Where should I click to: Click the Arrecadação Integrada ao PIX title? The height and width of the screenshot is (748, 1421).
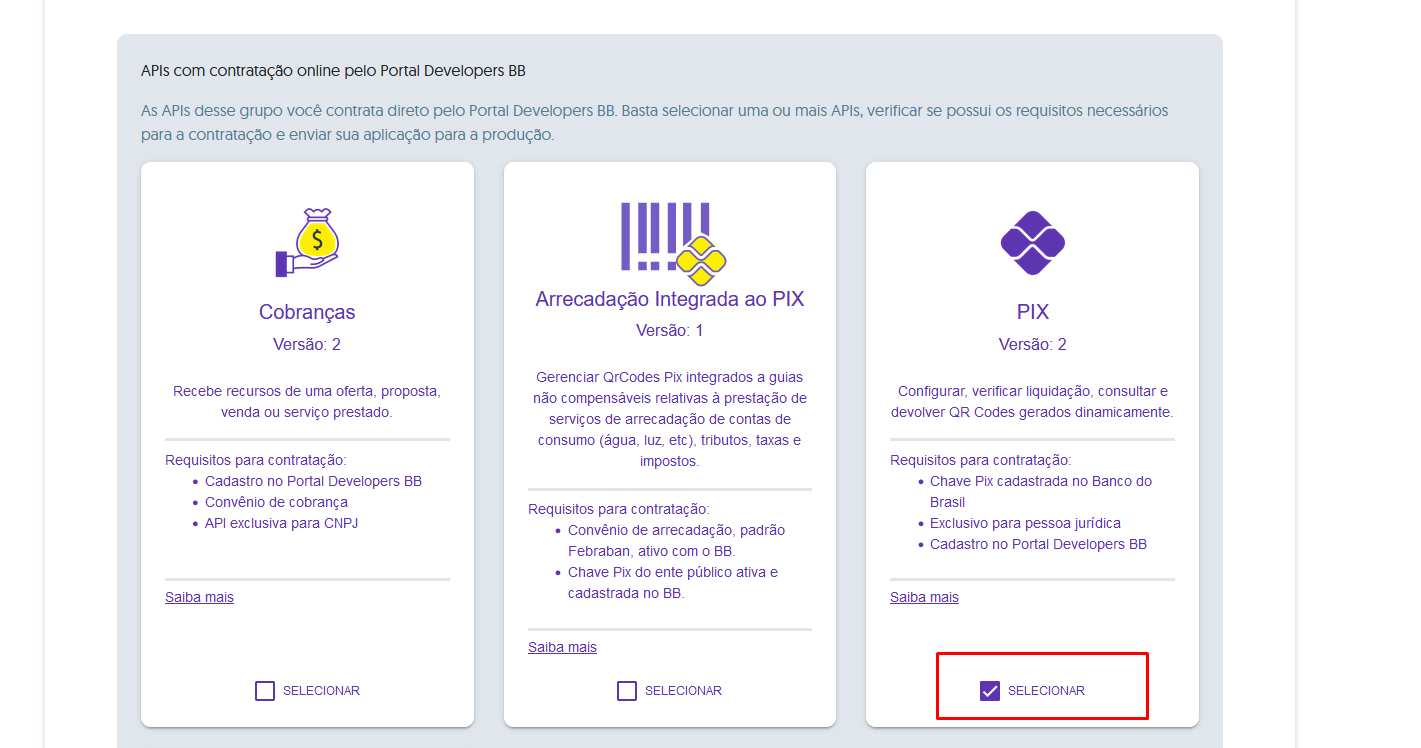coord(669,299)
